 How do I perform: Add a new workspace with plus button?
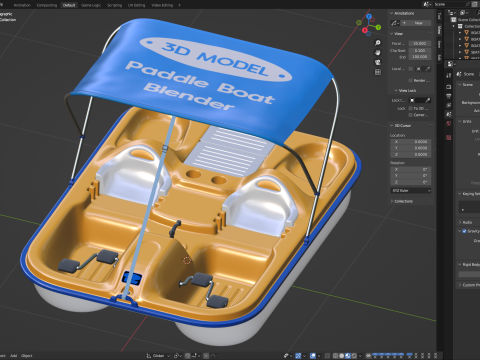click(179, 5)
